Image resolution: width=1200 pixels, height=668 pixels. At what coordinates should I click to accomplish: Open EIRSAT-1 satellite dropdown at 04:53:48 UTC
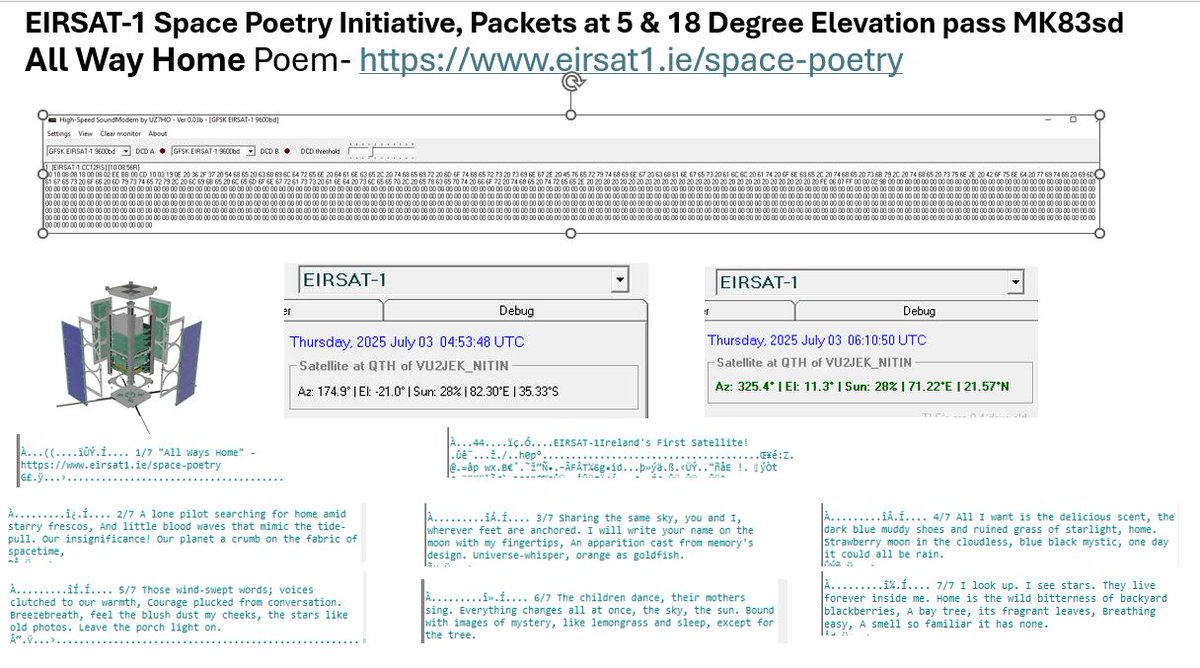620,279
